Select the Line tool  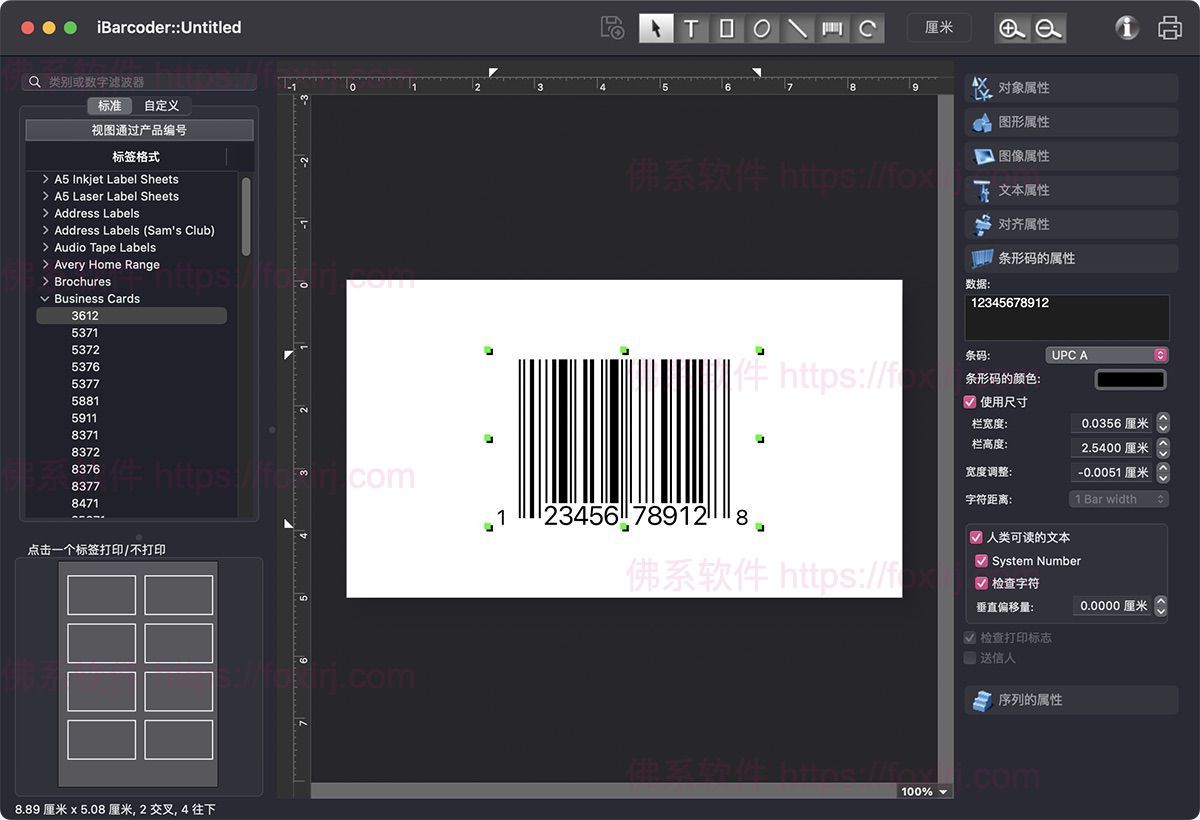797,27
